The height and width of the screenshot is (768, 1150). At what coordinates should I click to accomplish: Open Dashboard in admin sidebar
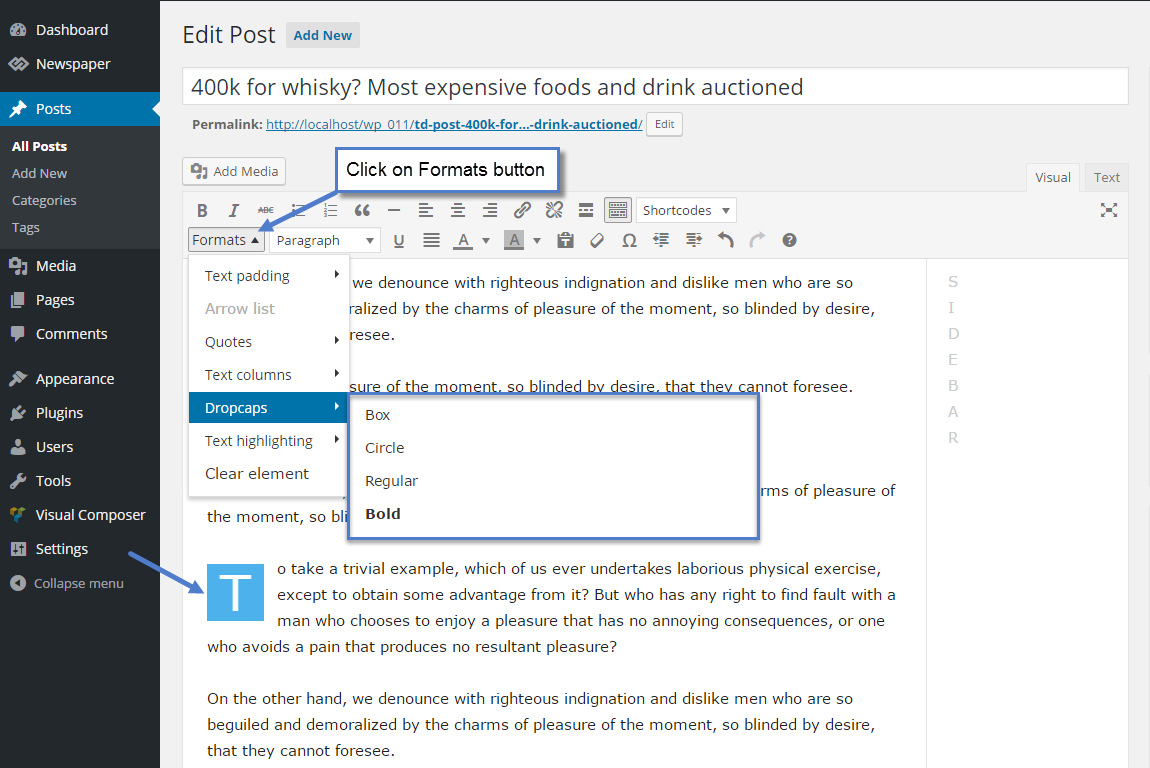[80, 30]
